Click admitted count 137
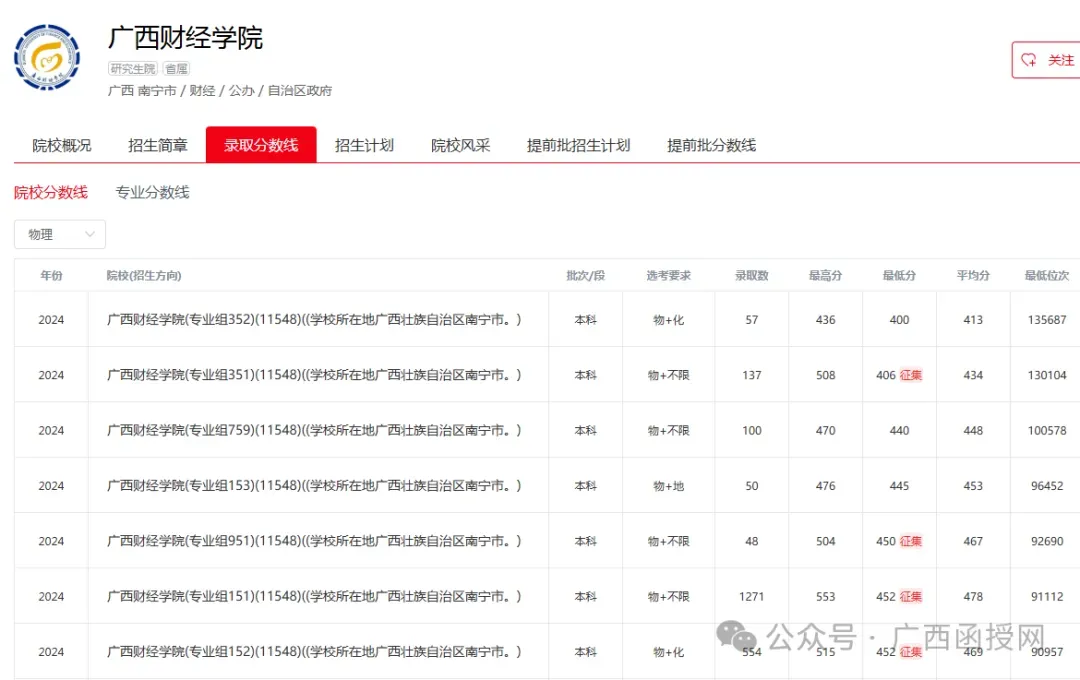Viewport: 1080px width, 680px height. point(751,375)
